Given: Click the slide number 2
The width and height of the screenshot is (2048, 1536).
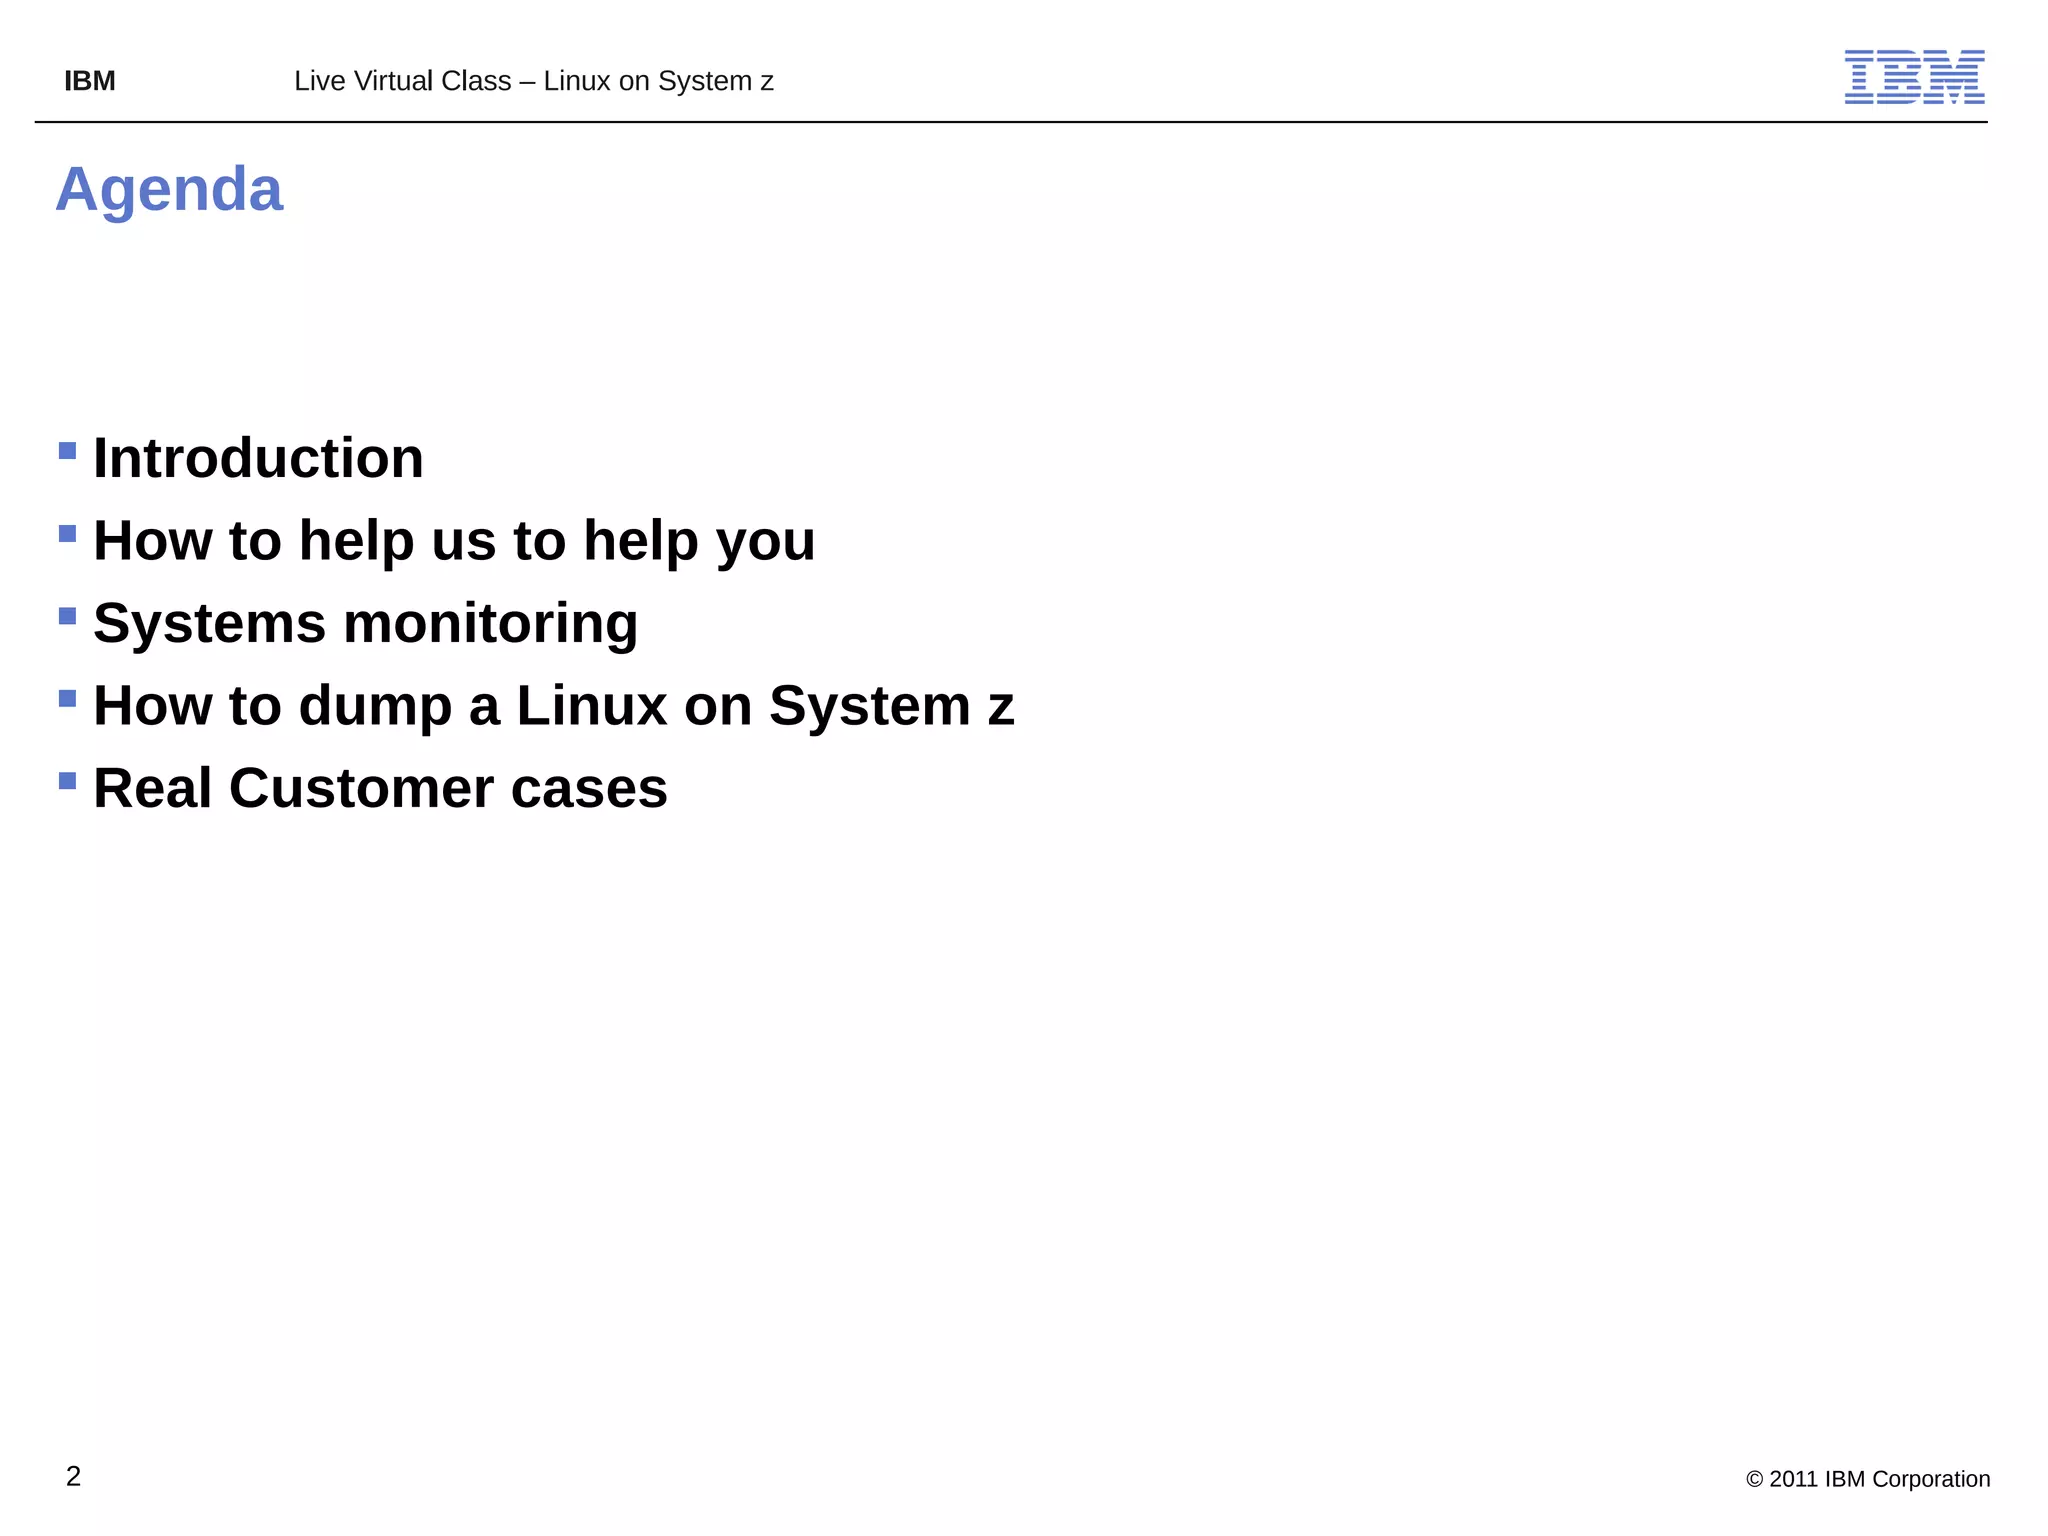Looking at the screenshot, I should point(73,1476).
